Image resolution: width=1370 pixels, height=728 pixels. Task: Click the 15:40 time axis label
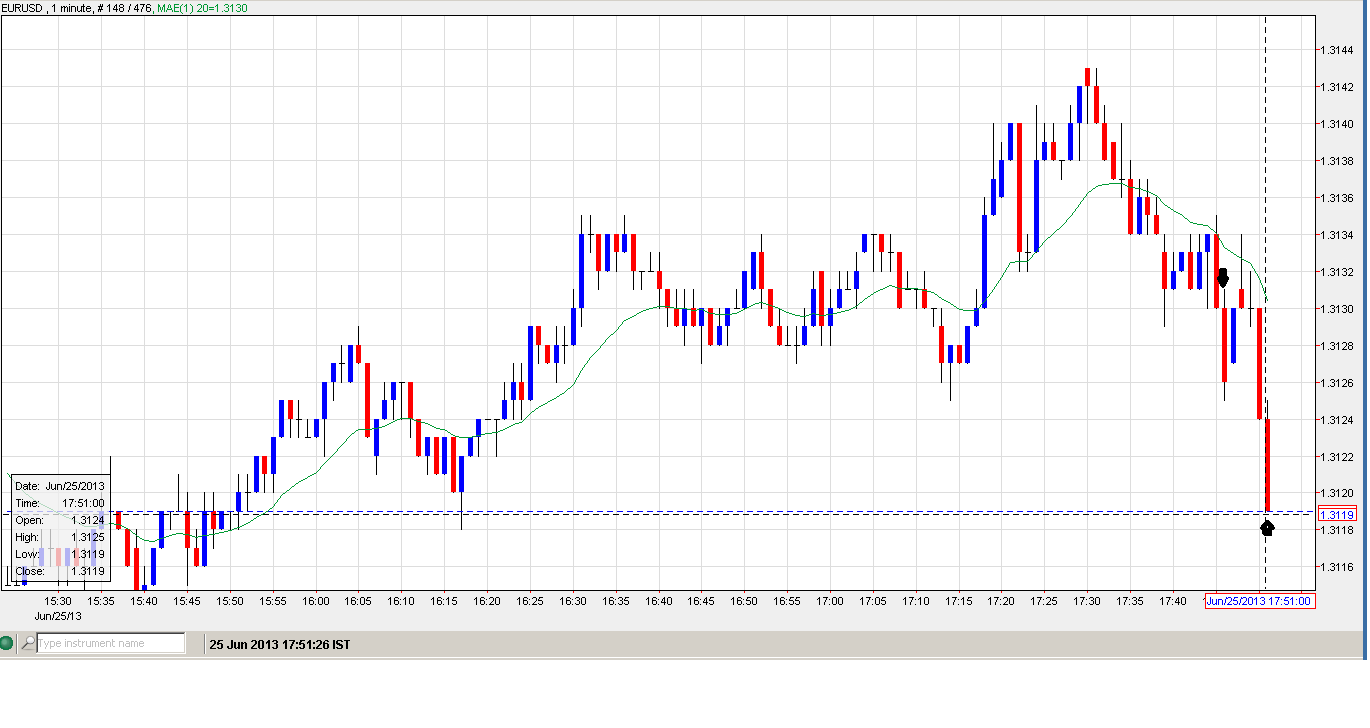coord(144,601)
